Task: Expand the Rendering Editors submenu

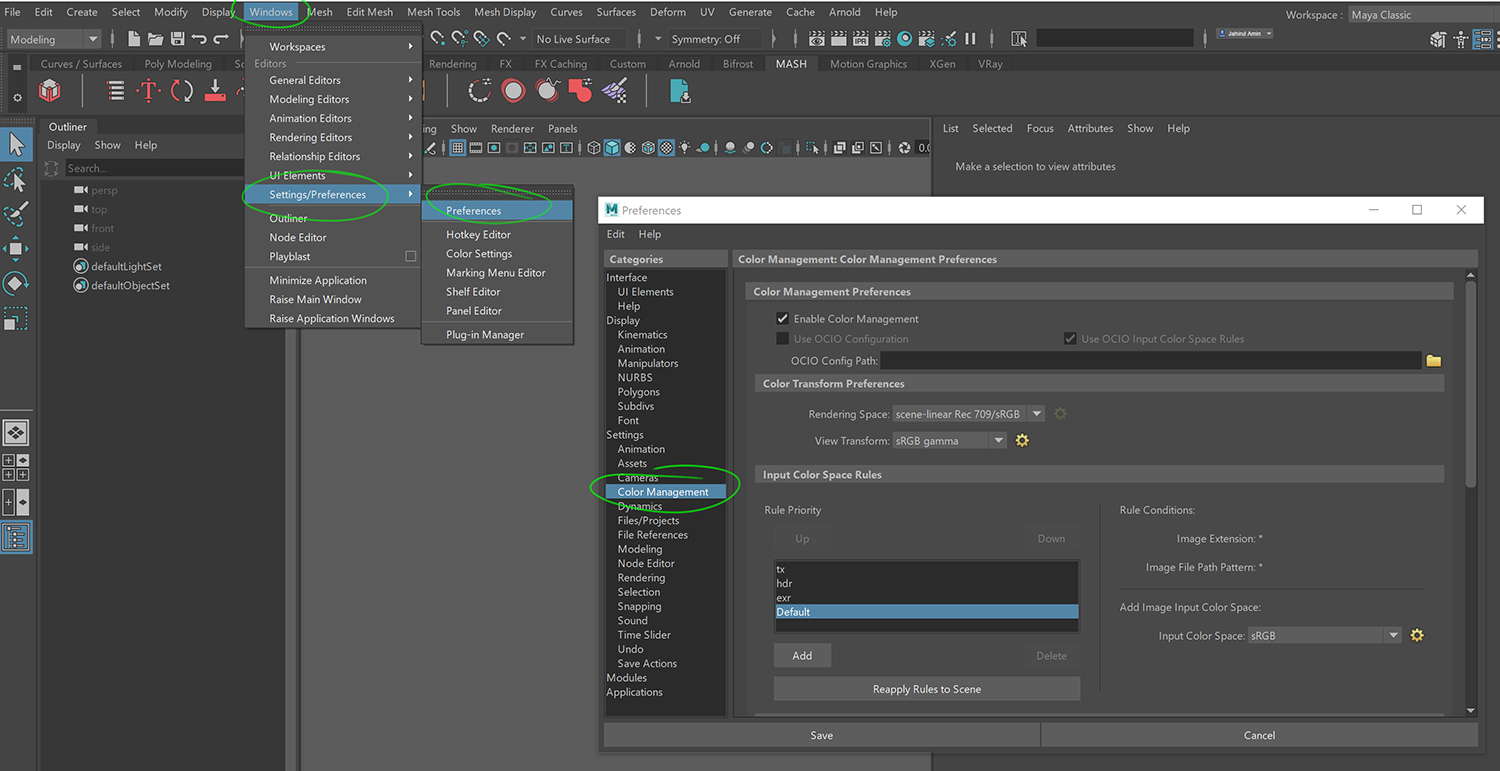Action: click(x=333, y=137)
